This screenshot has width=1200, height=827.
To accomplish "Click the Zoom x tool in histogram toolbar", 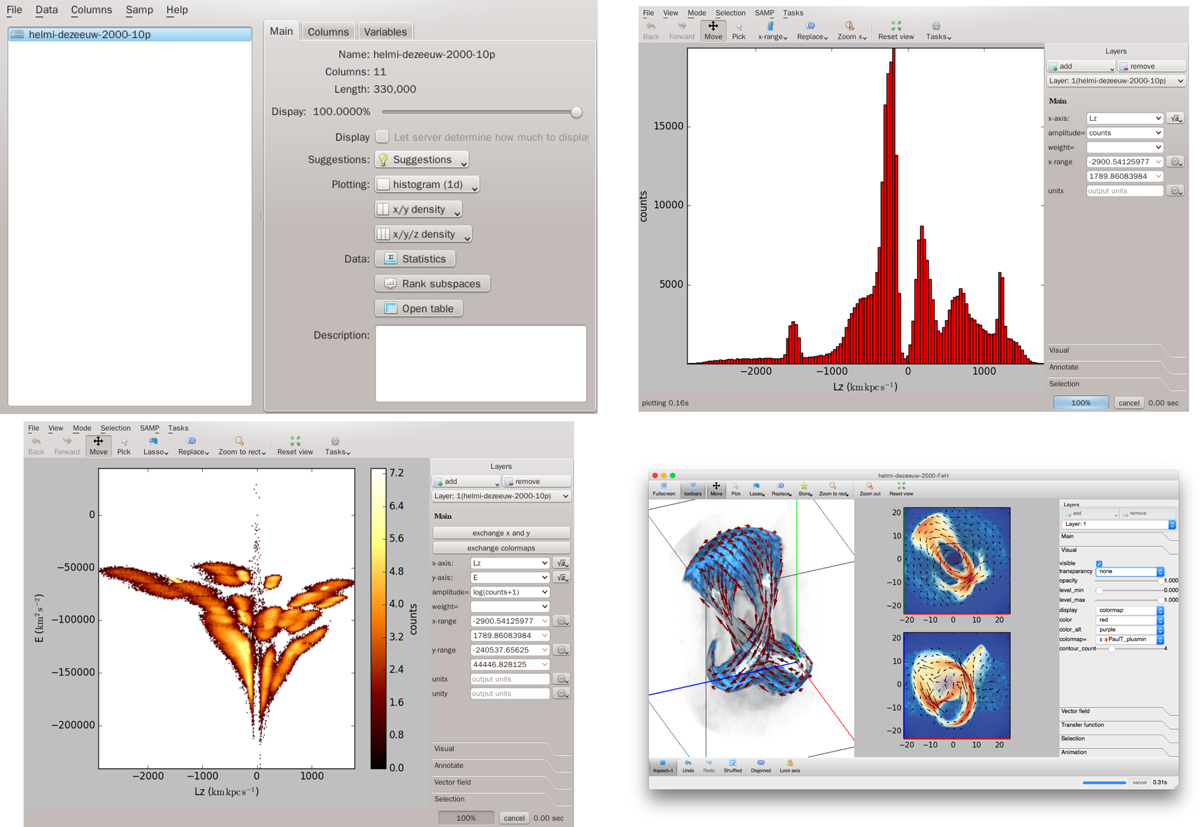I will tap(850, 30).
